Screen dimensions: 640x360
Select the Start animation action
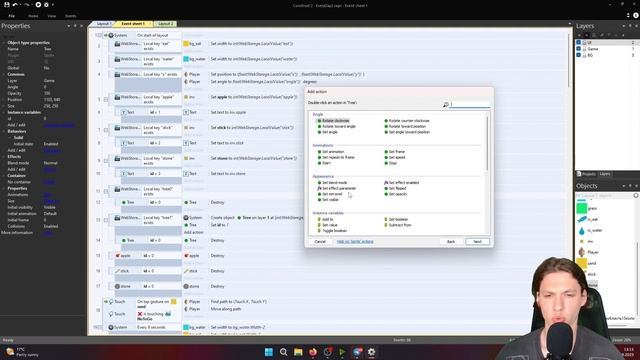point(324,163)
